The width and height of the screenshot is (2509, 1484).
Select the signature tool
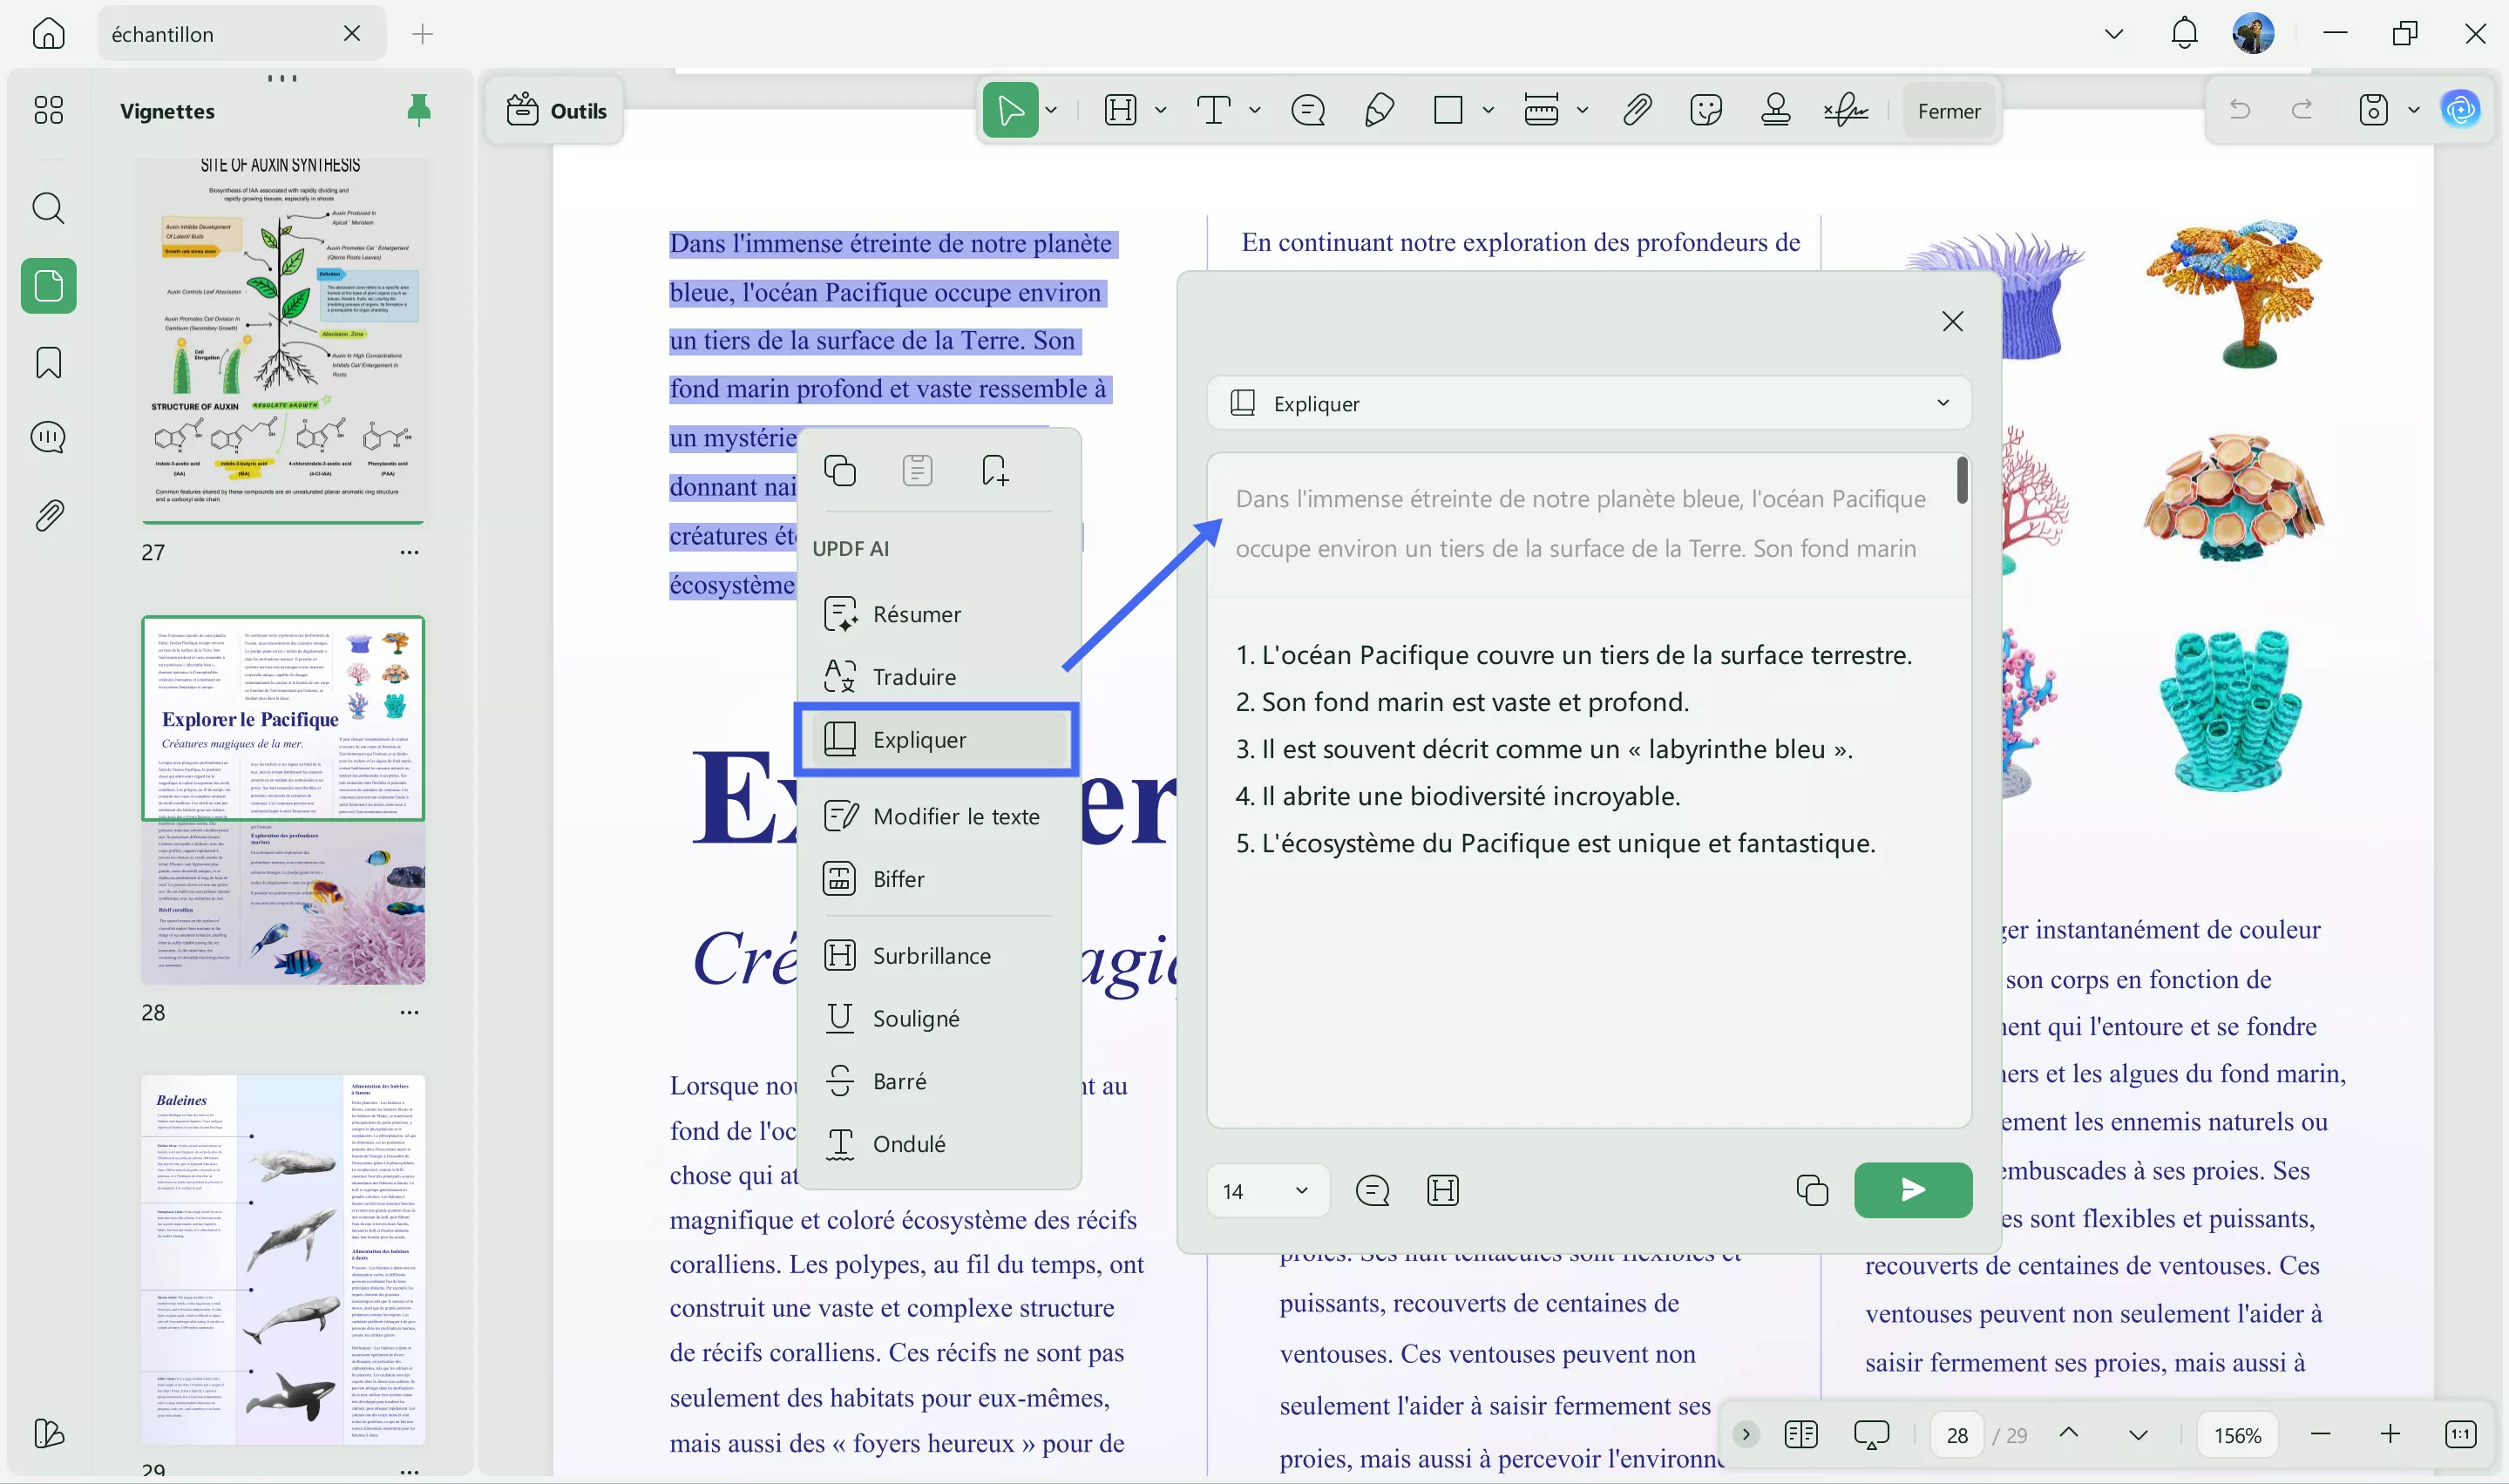point(1845,110)
